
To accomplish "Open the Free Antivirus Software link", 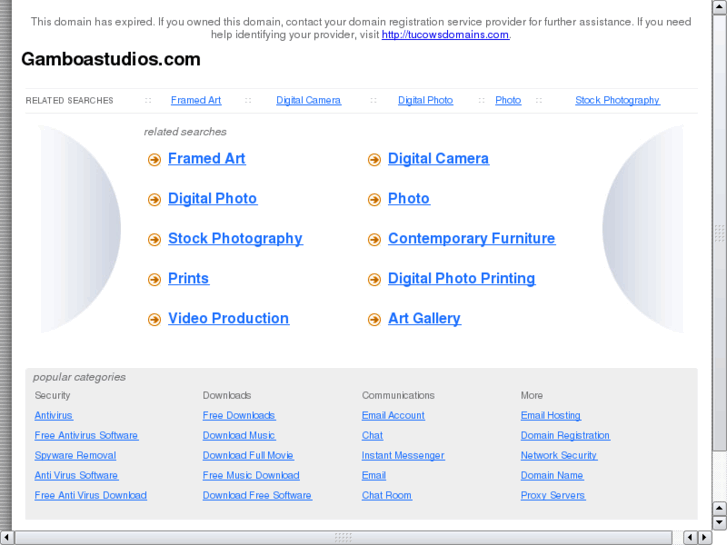I will point(86,436).
